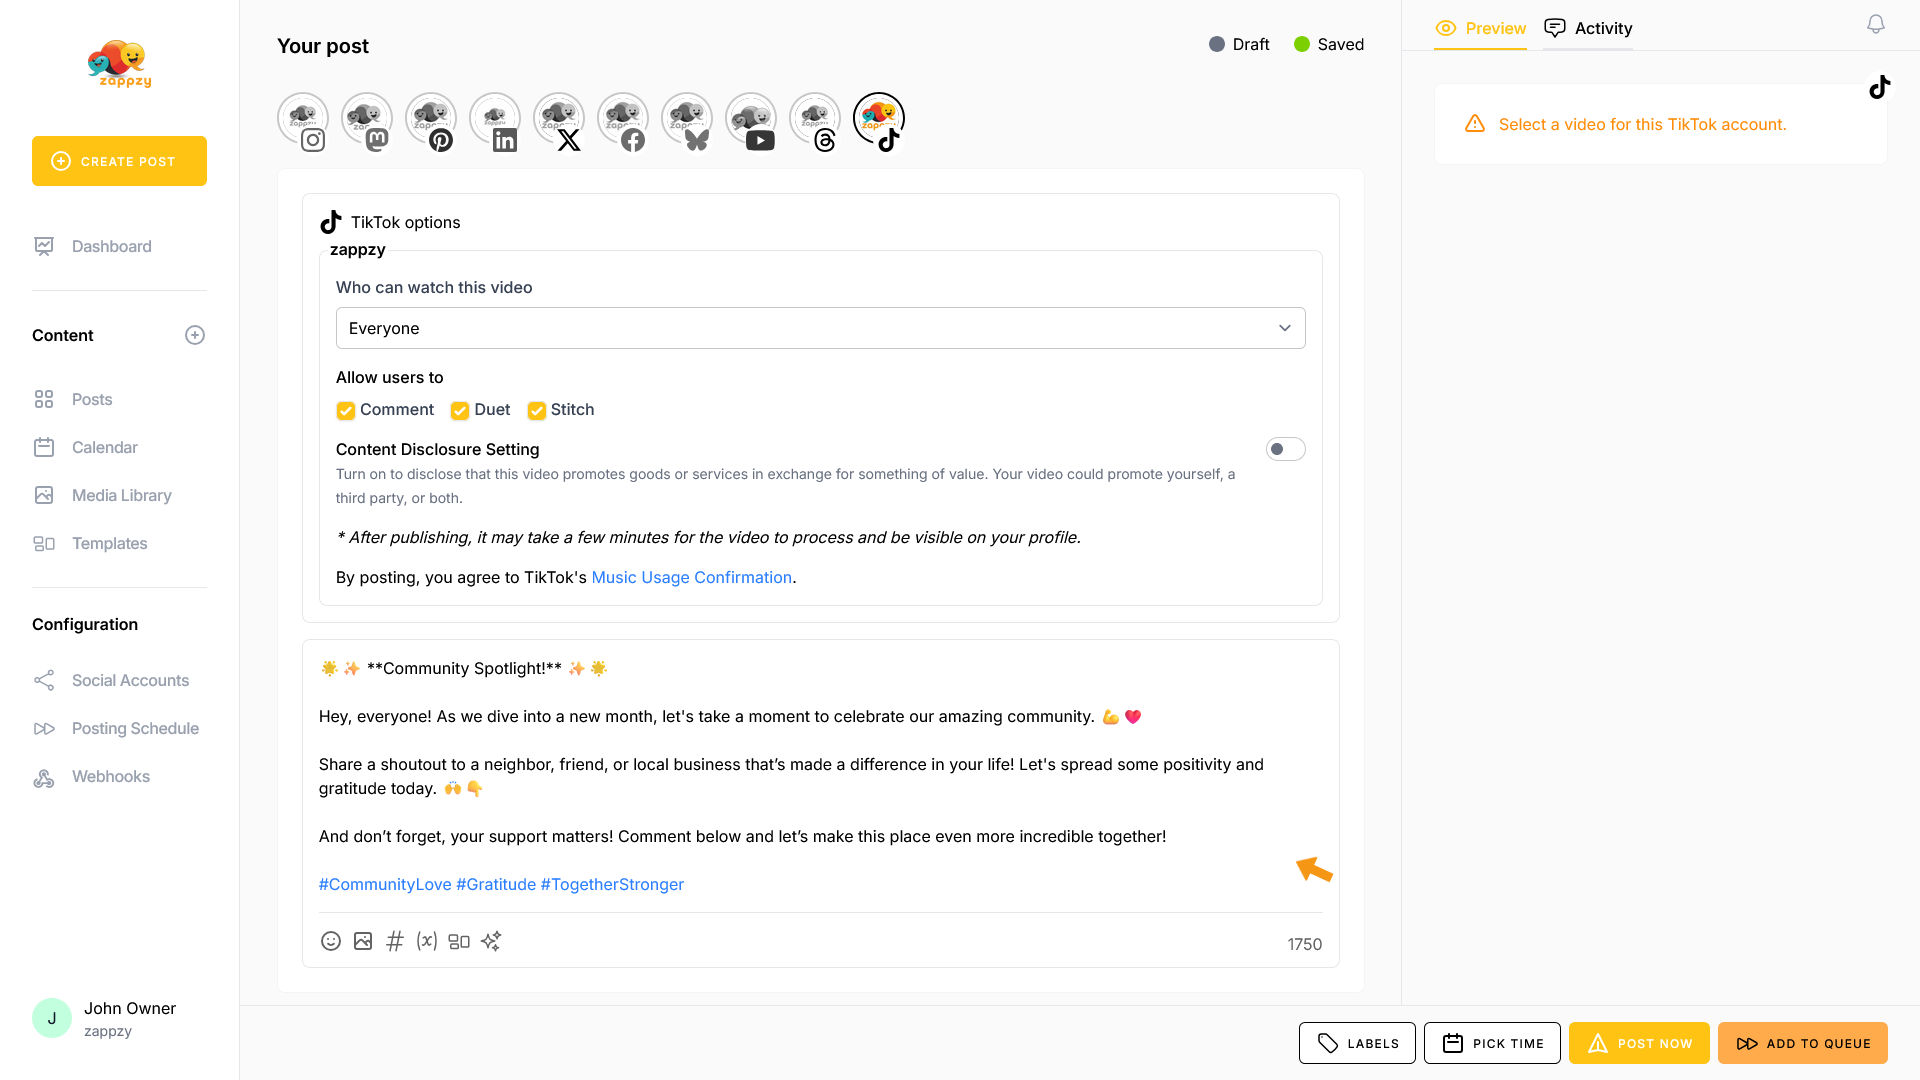The height and width of the screenshot is (1080, 1920).
Task: Select the Pinterest account avatar
Action: pos(431,121)
